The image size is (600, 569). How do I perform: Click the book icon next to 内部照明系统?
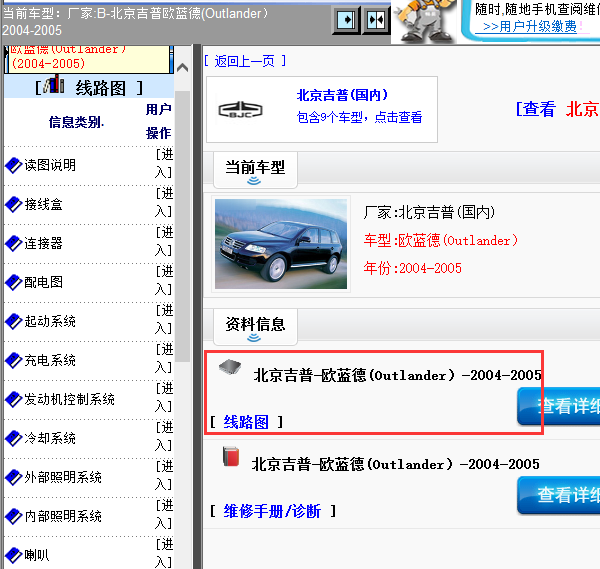(14, 517)
